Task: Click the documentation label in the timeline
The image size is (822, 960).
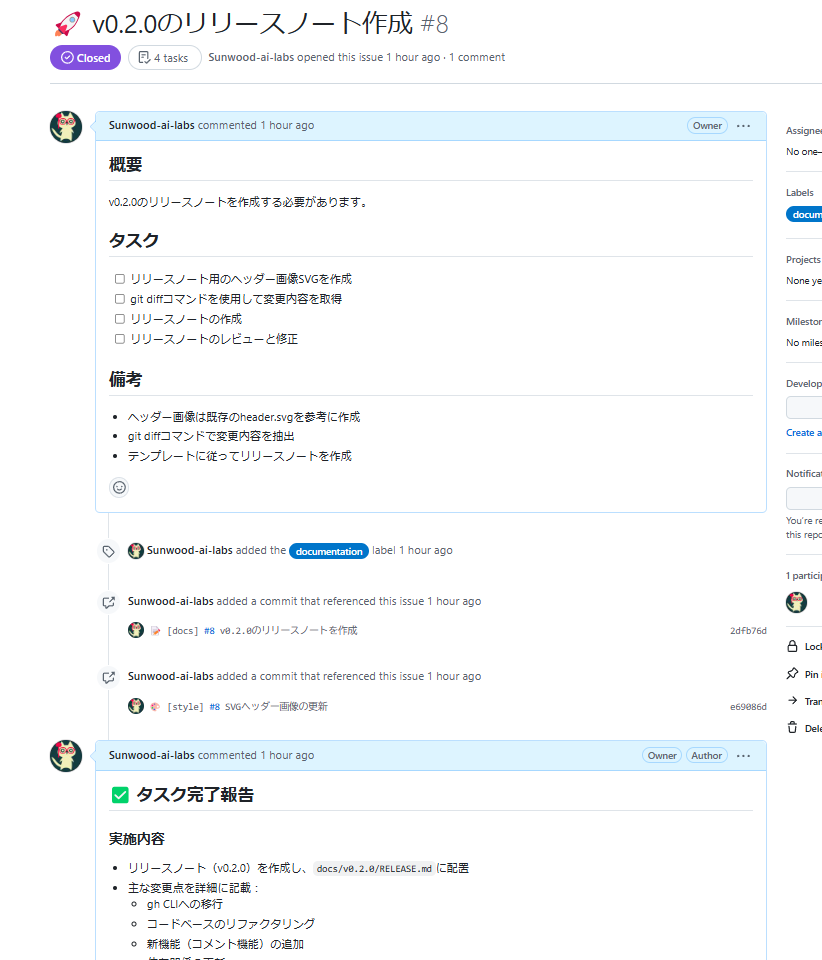Action: [x=329, y=551]
